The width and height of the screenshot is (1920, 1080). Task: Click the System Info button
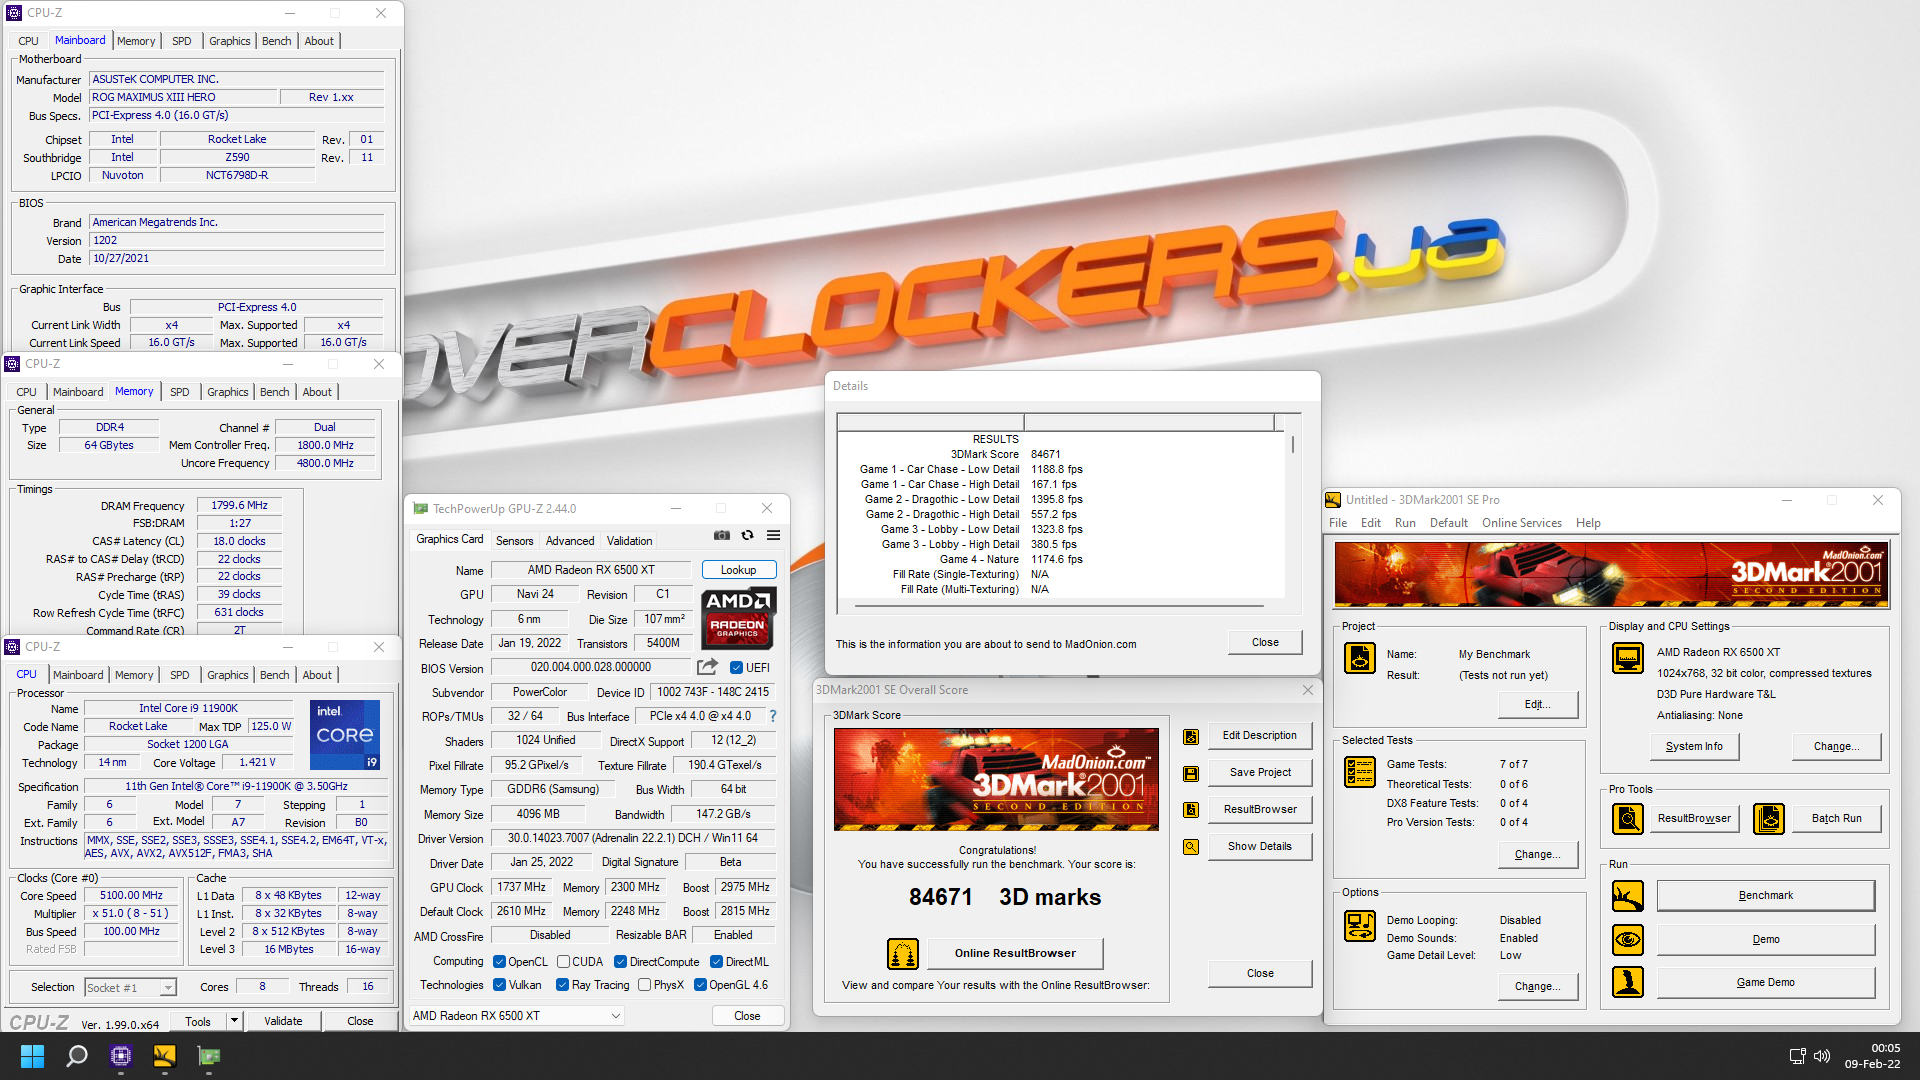click(1694, 747)
